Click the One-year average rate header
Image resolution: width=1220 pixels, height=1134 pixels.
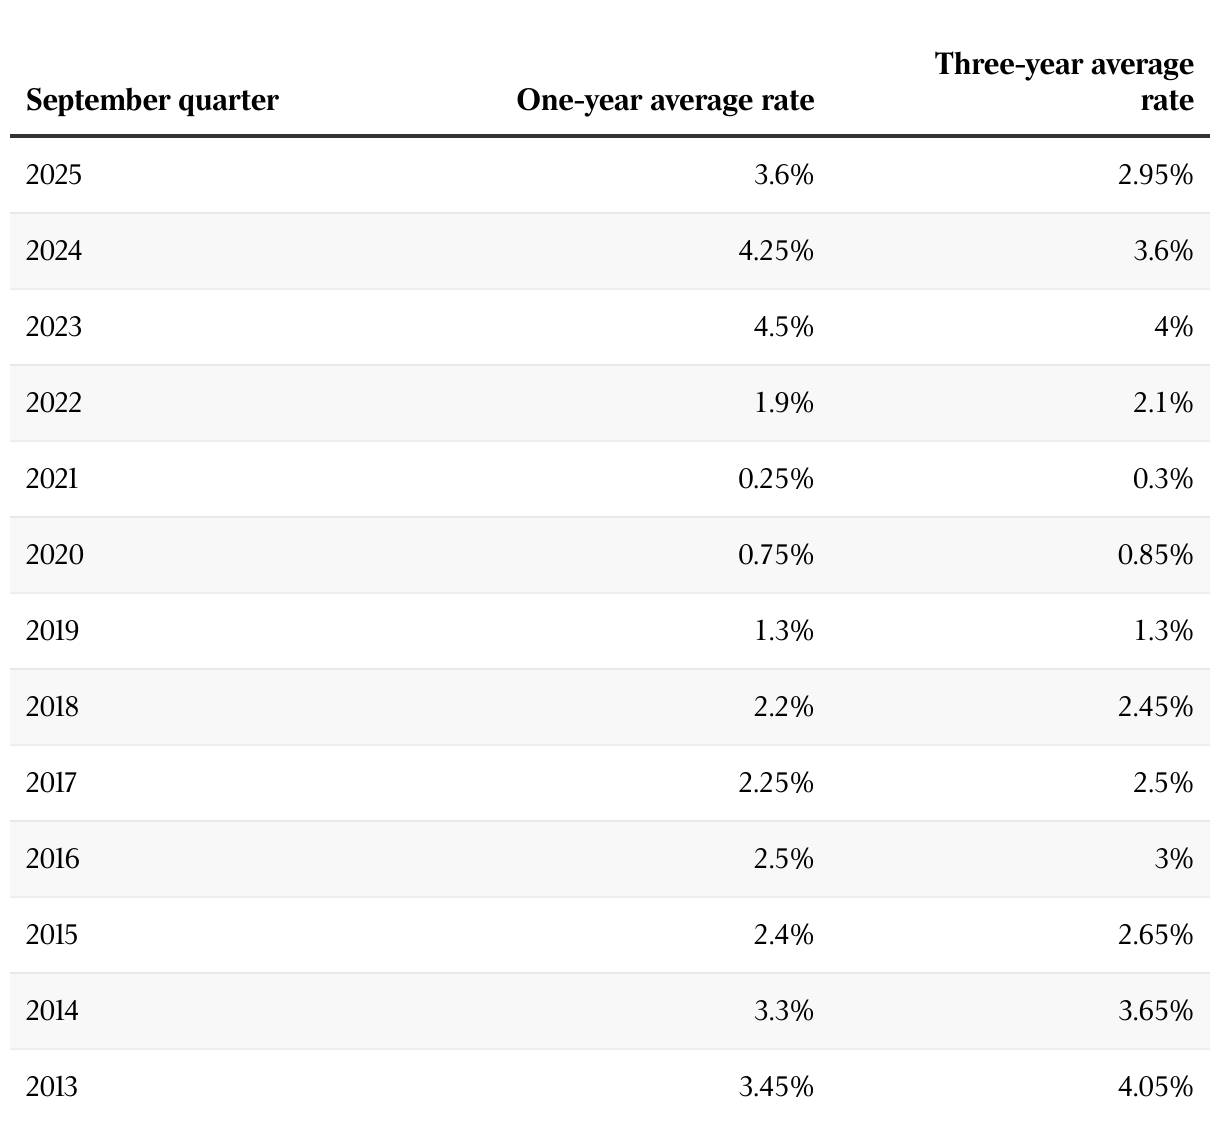click(665, 101)
